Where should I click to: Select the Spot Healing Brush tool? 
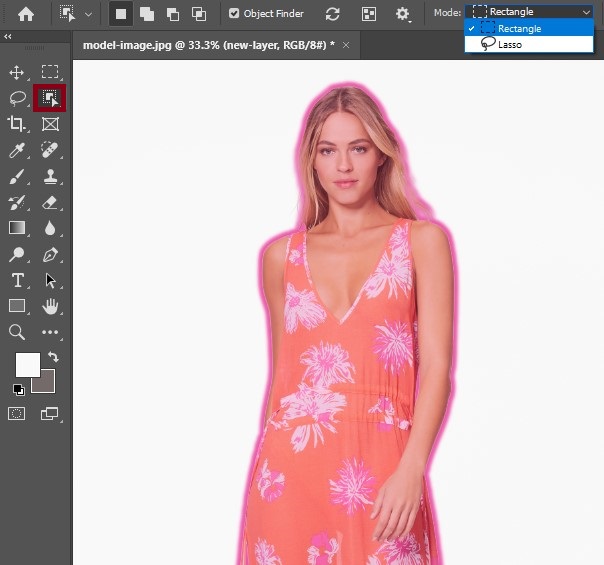[50, 150]
